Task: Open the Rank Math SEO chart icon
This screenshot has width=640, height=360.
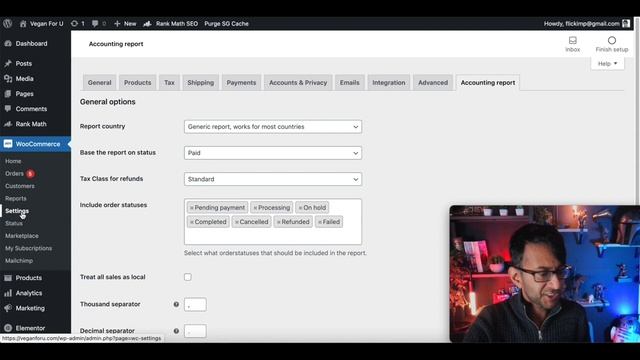Action: tap(147, 24)
